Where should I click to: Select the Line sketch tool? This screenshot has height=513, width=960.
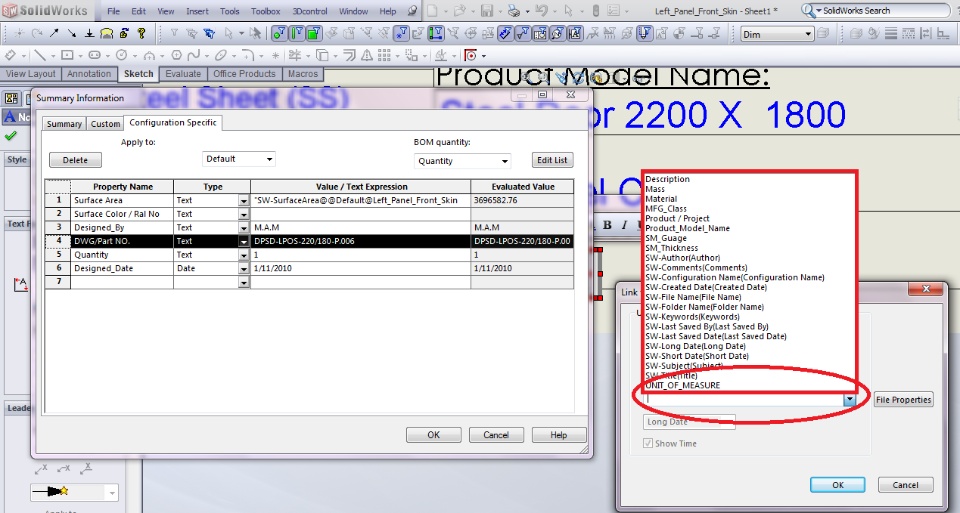tap(40, 55)
